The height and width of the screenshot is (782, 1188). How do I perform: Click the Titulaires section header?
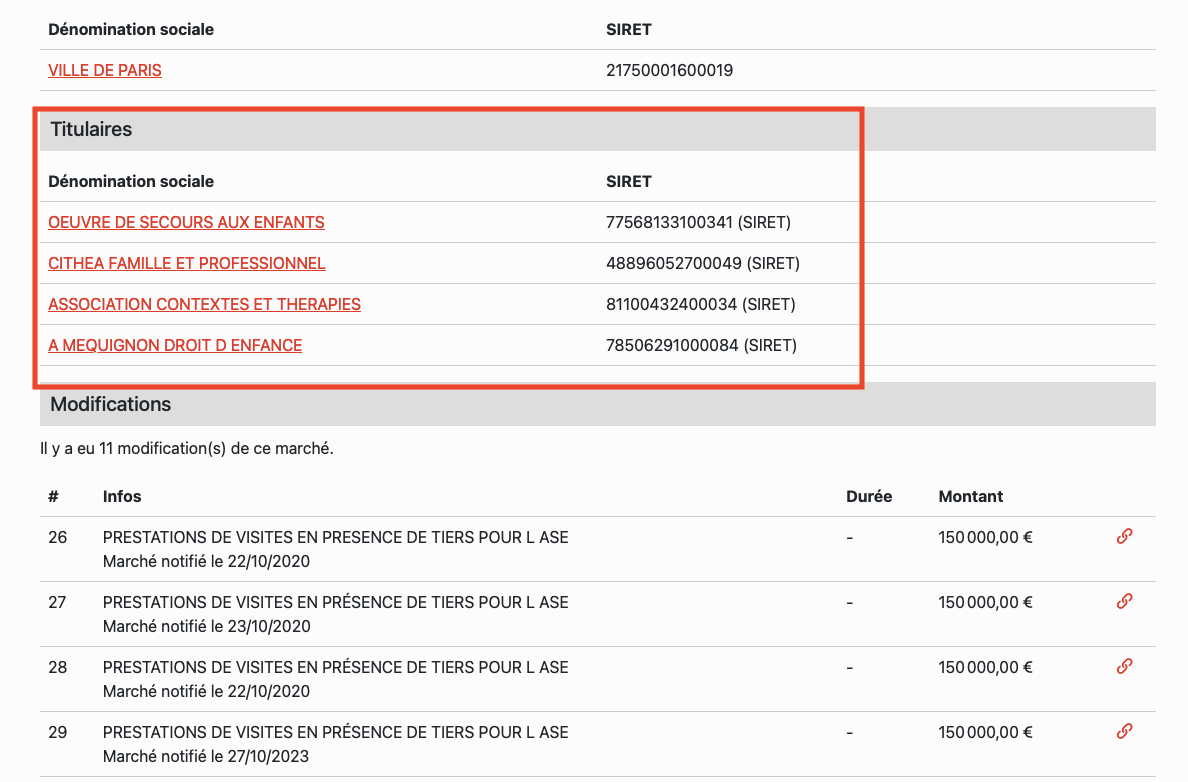click(x=598, y=130)
